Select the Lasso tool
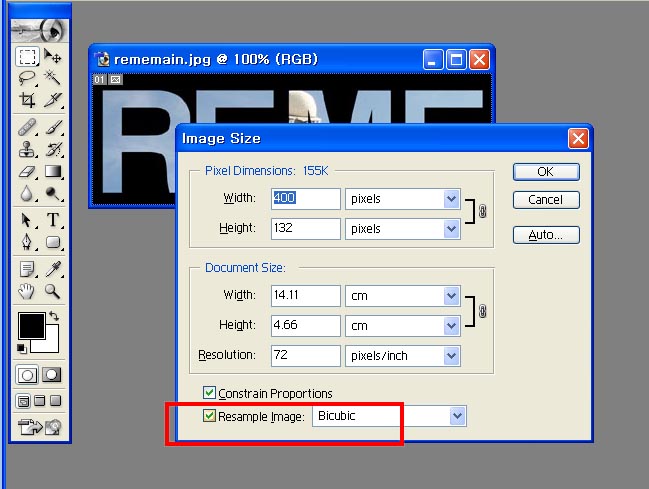This screenshot has width=649, height=489. coord(27,78)
